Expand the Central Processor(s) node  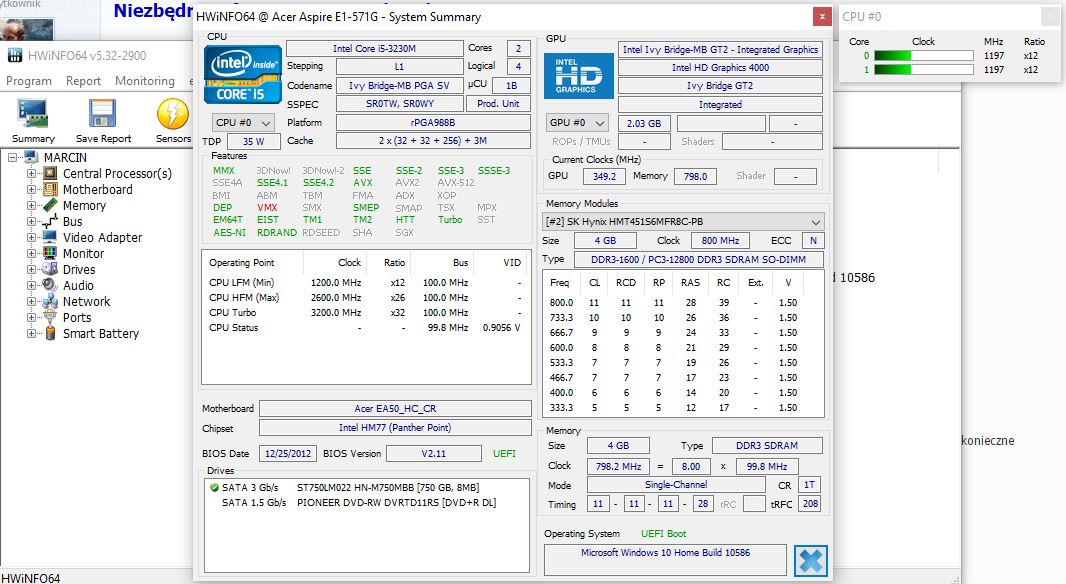(31, 173)
